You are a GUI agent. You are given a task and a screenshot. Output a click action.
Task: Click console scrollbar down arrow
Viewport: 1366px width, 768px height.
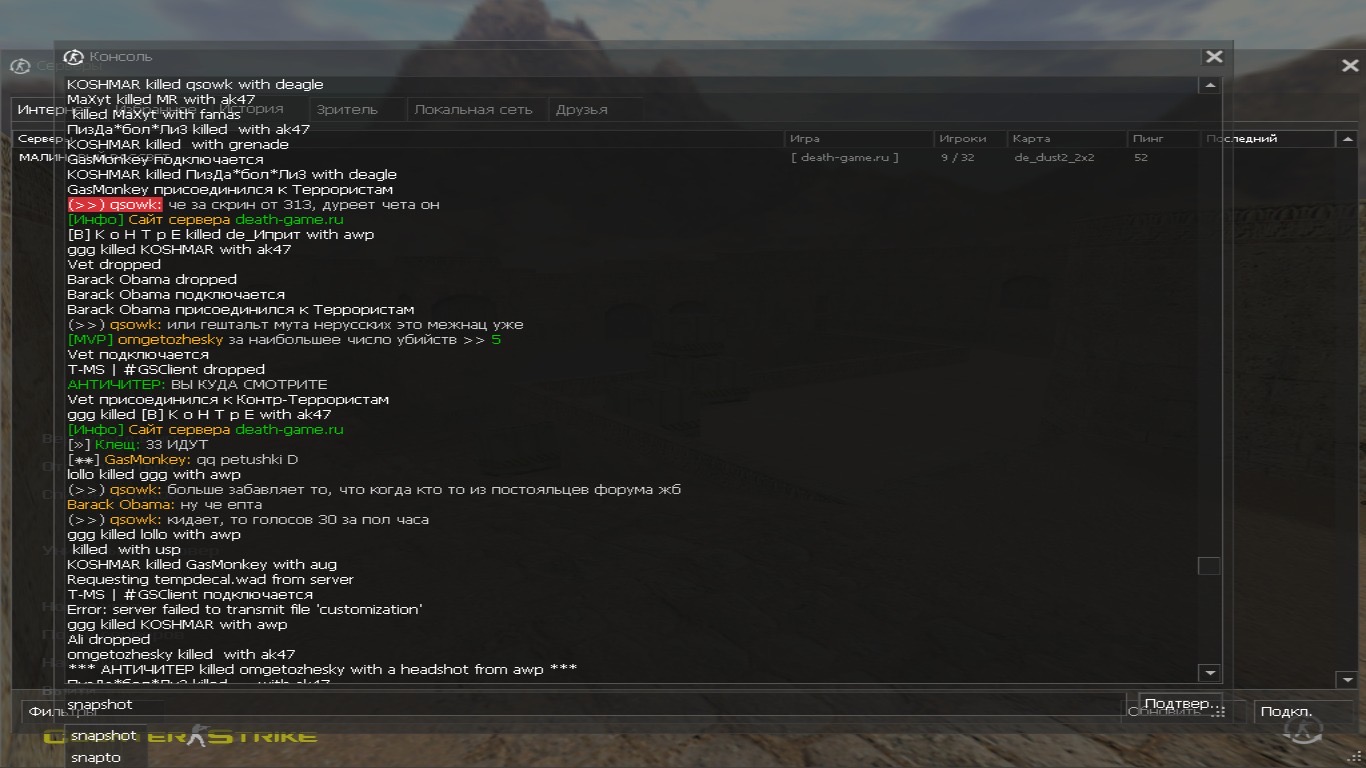[1209, 673]
